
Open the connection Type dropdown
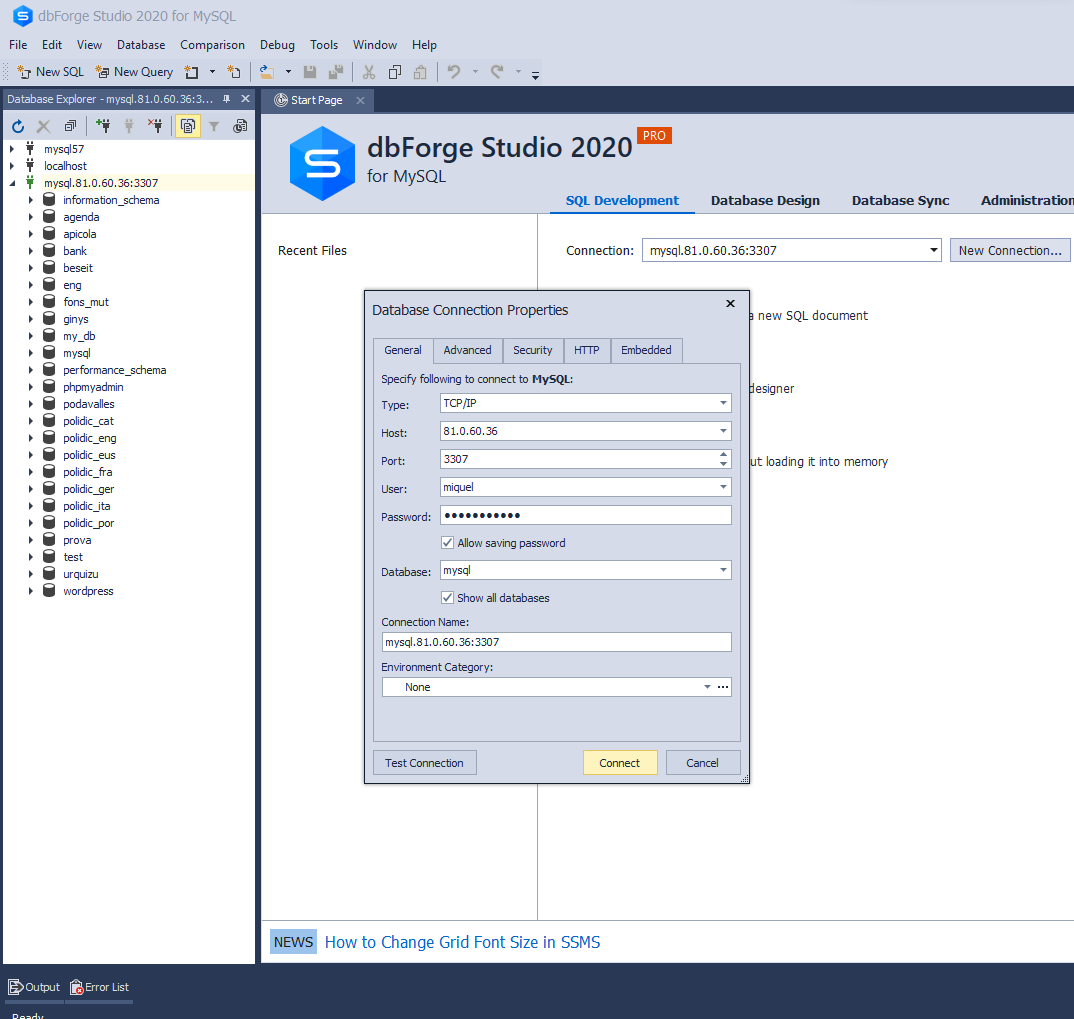pos(723,404)
